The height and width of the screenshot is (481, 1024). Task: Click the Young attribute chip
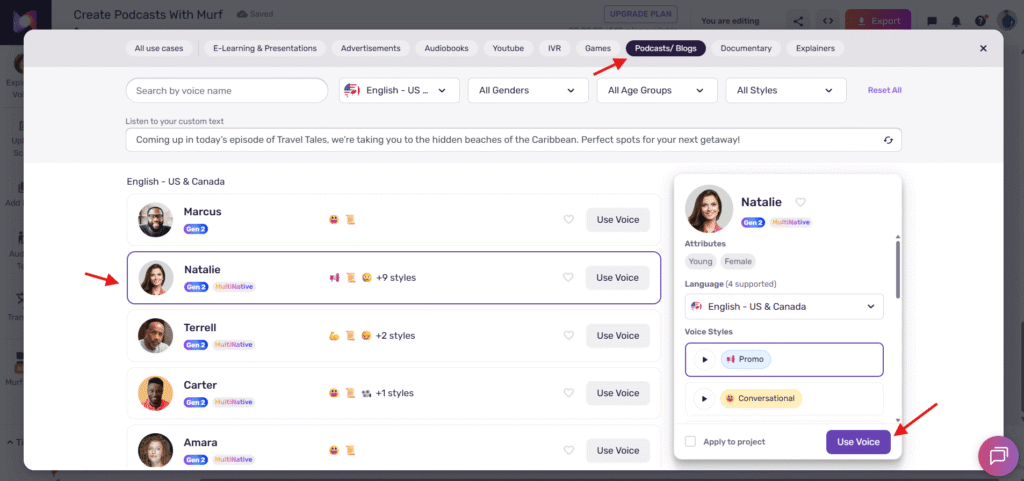[700, 262]
